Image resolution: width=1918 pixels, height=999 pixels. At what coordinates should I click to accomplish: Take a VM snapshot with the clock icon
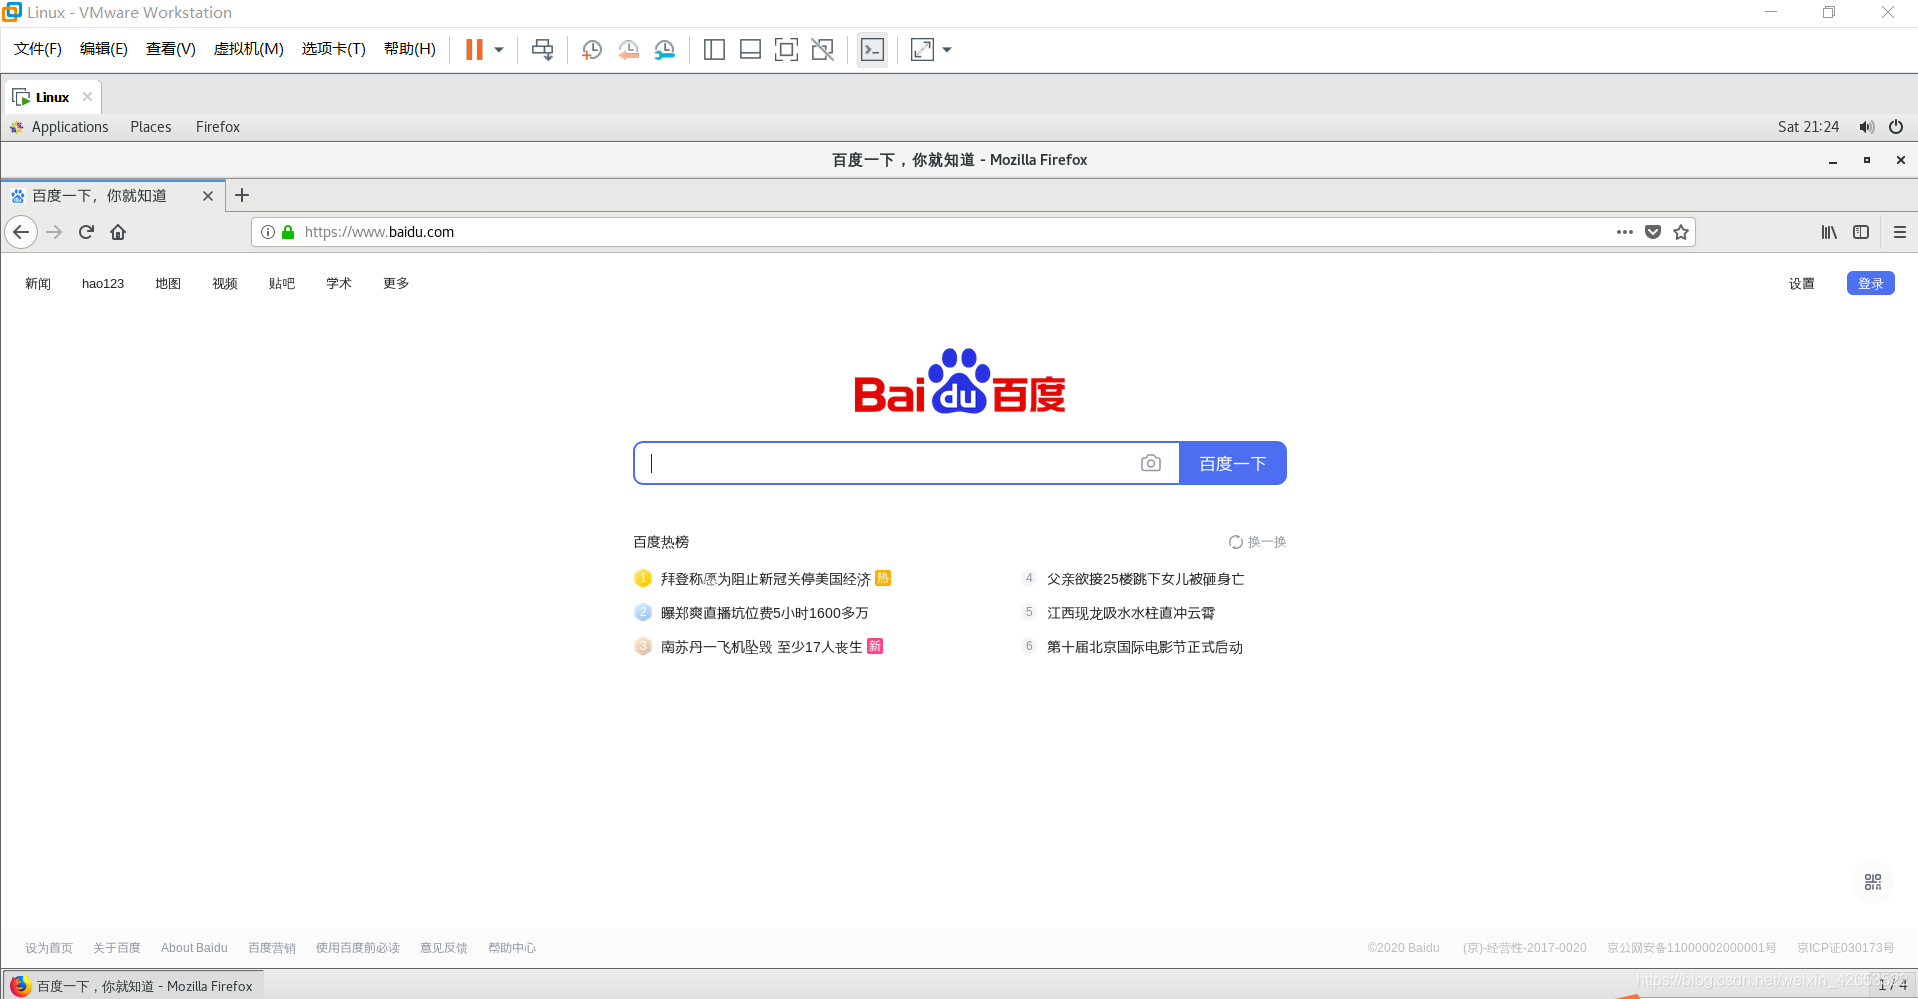tap(592, 49)
